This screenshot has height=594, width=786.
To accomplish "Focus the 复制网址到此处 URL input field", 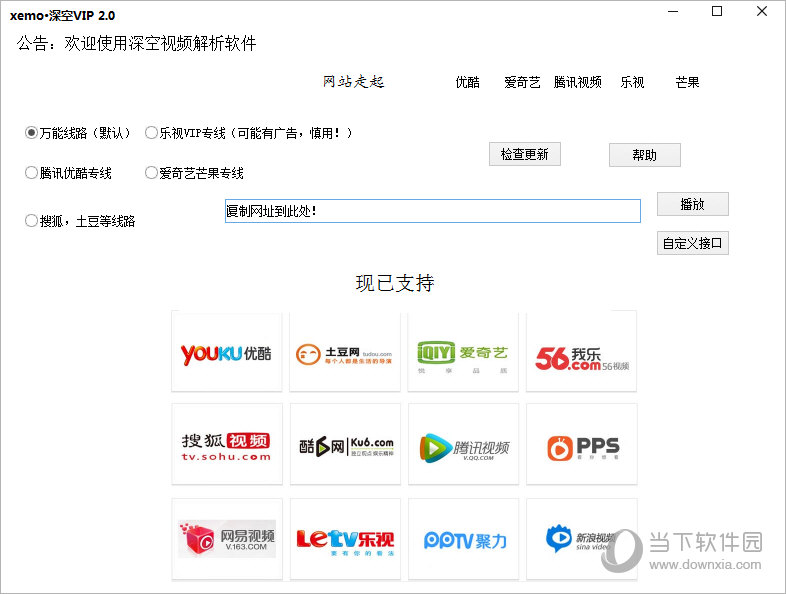I will click(x=433, y=211).
